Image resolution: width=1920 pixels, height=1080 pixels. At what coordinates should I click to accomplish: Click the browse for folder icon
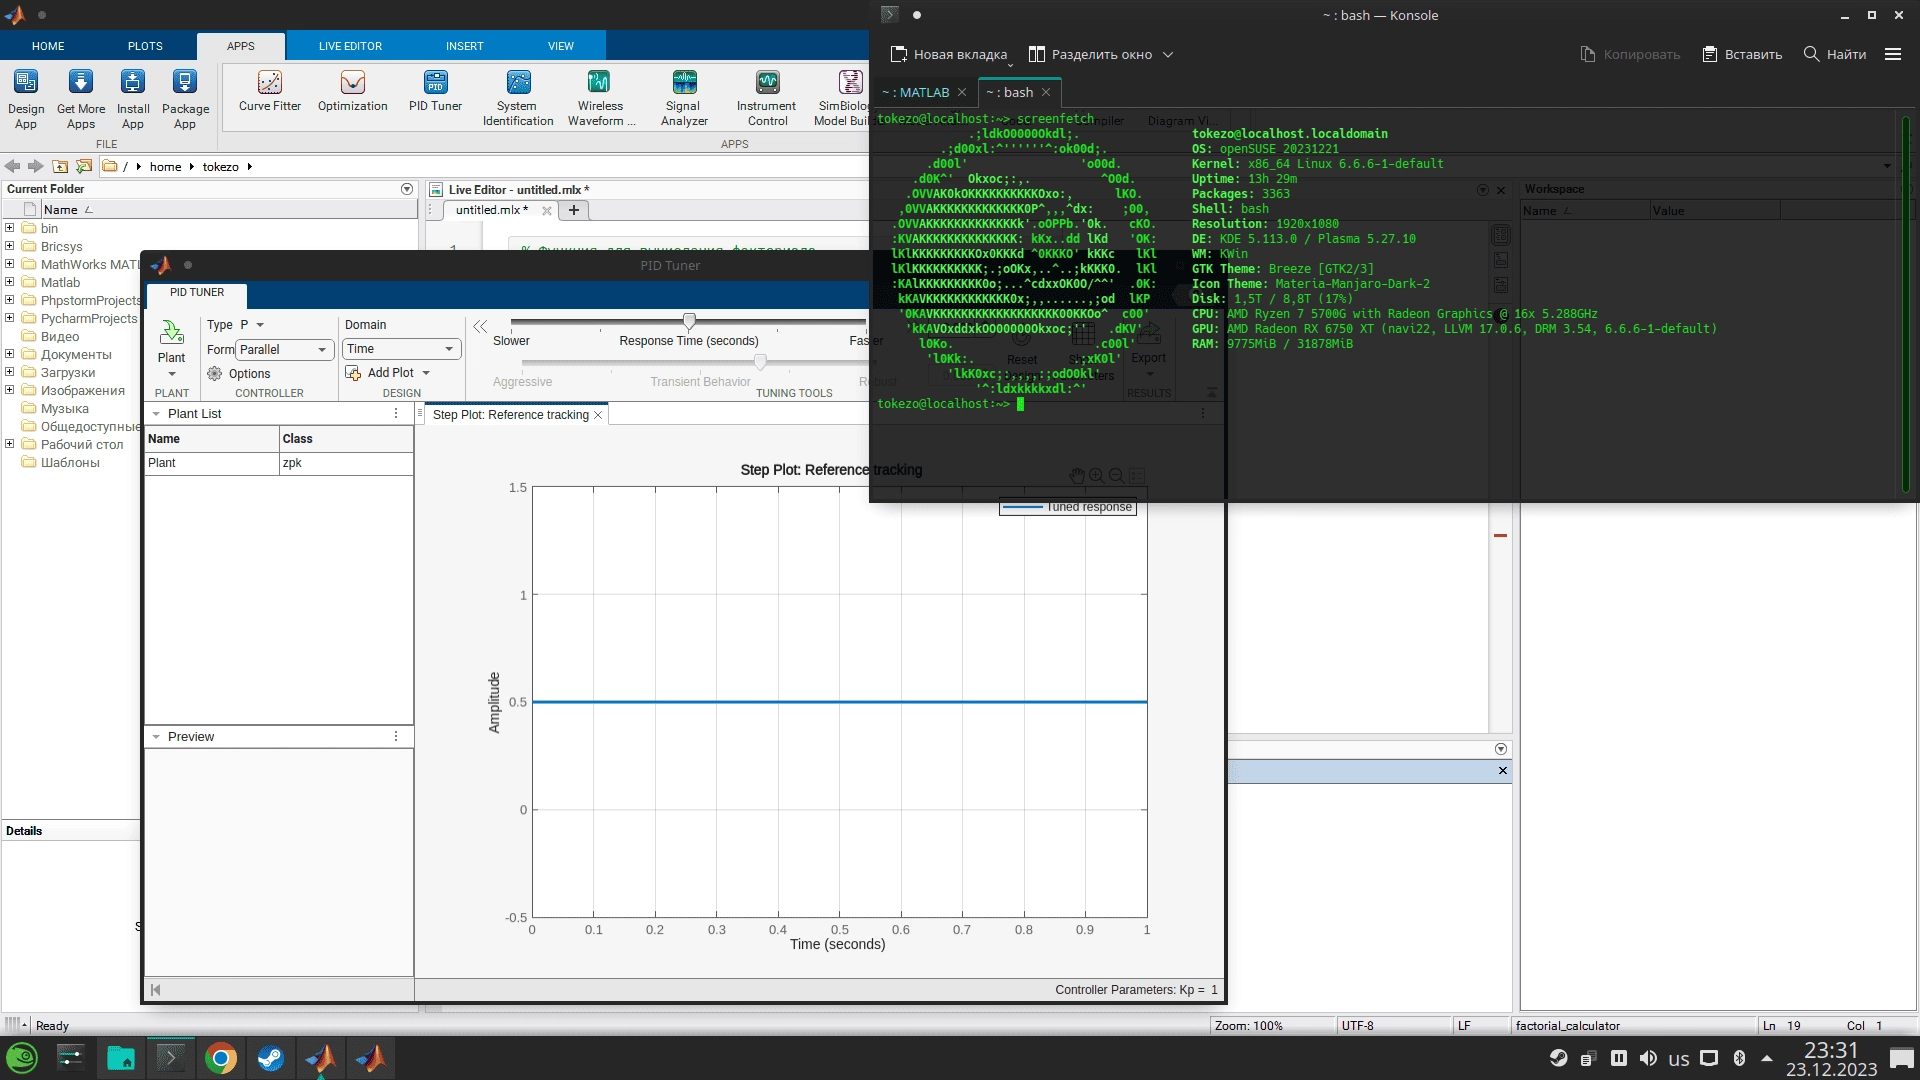pos(84,166)
